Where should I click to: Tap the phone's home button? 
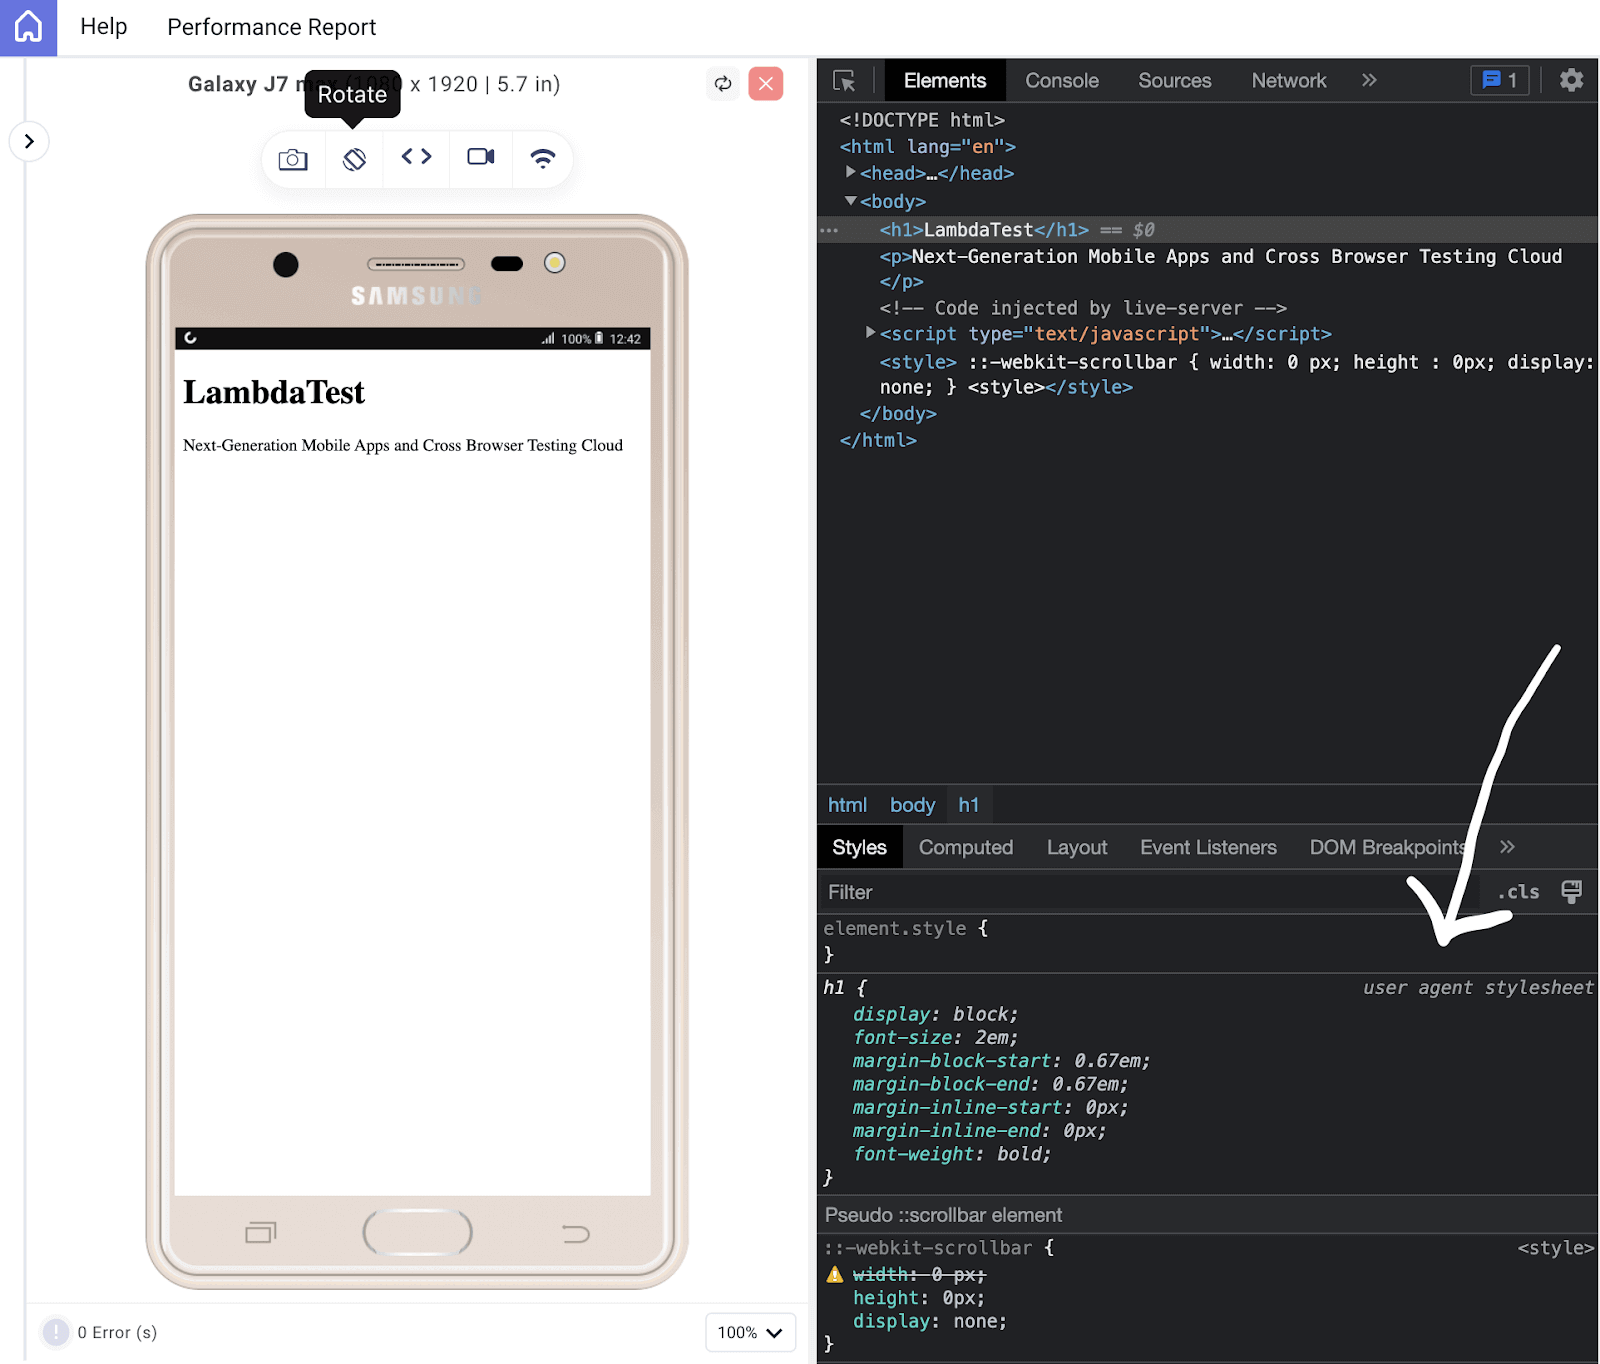pos(417,1232)
